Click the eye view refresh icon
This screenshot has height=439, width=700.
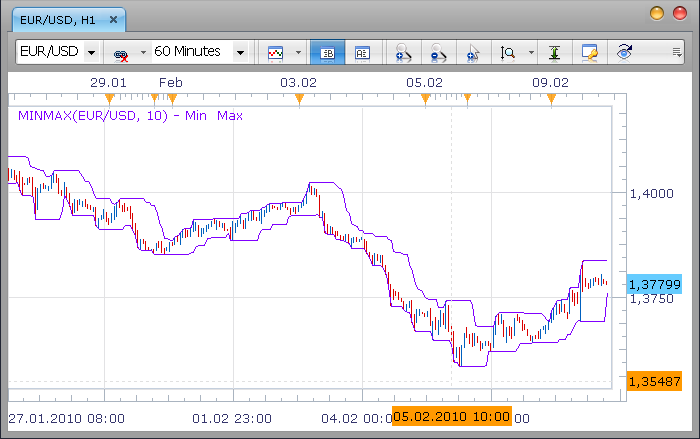click(624, 52)
